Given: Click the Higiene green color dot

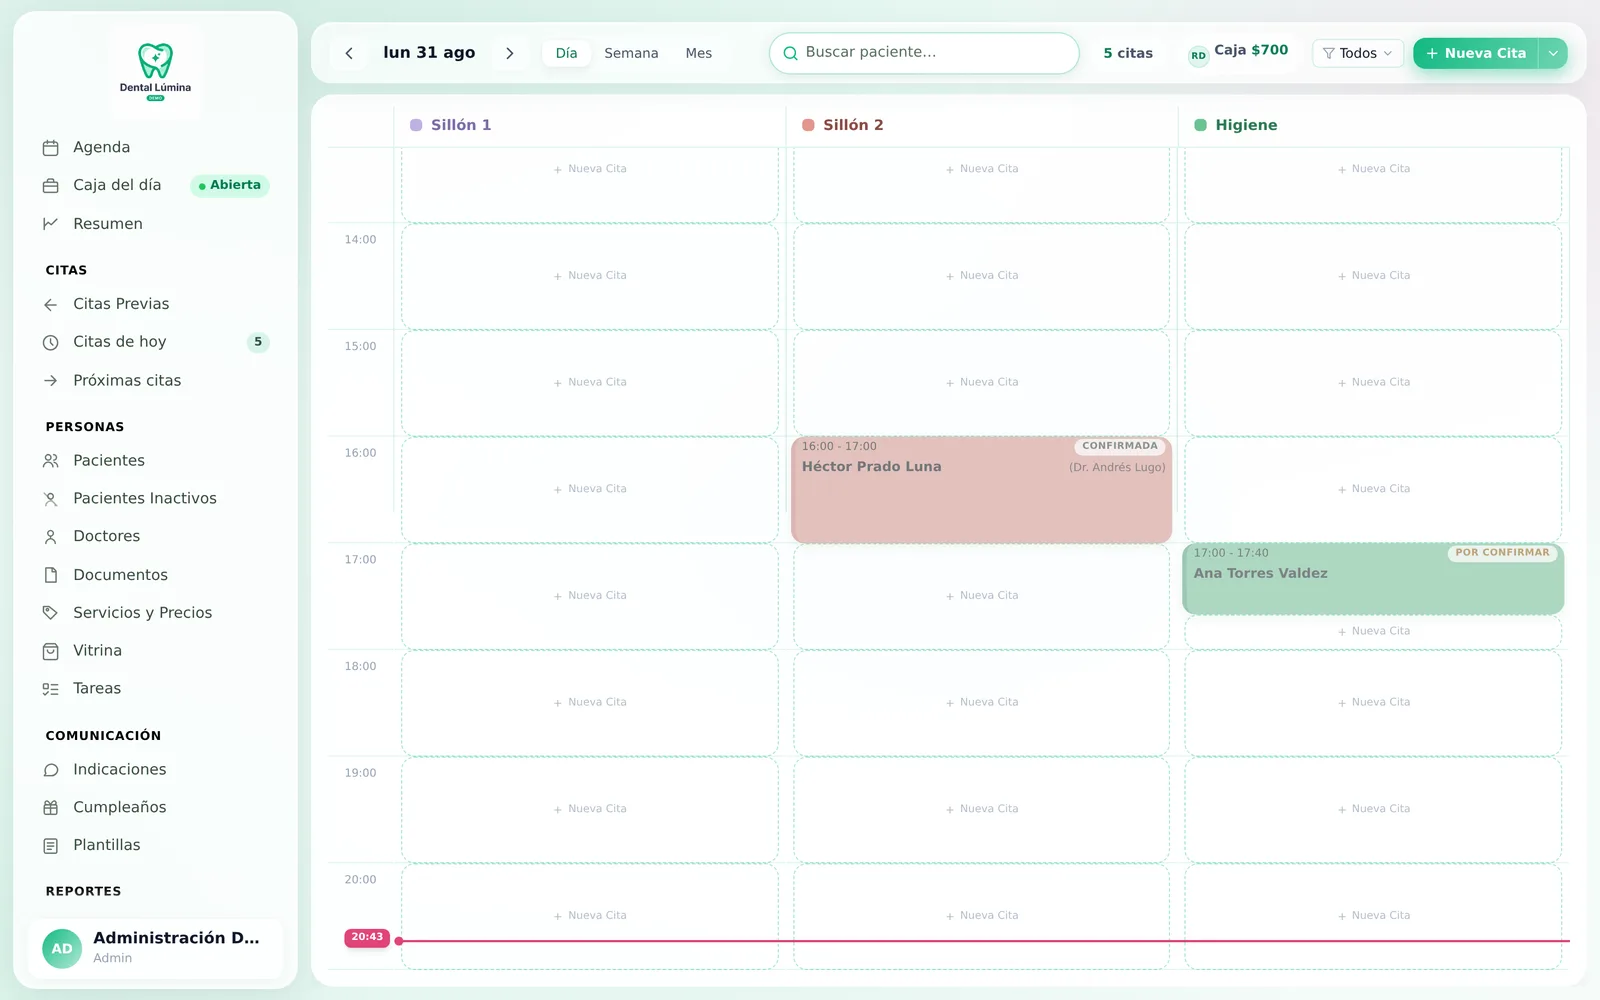Looking at the screenshot, I should click(x=1200, y=125).
